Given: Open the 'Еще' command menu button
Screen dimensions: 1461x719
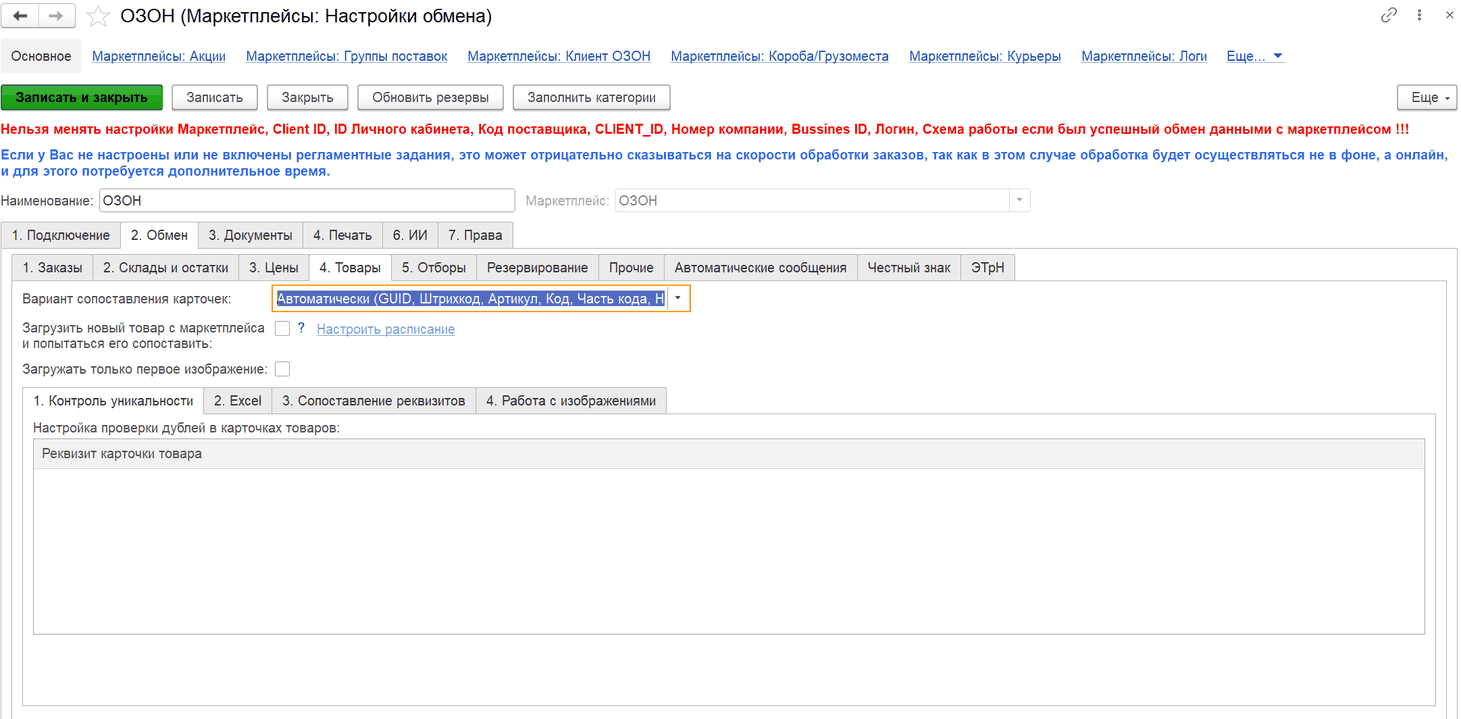Looking at the screenshot, I should [1427, 97].
